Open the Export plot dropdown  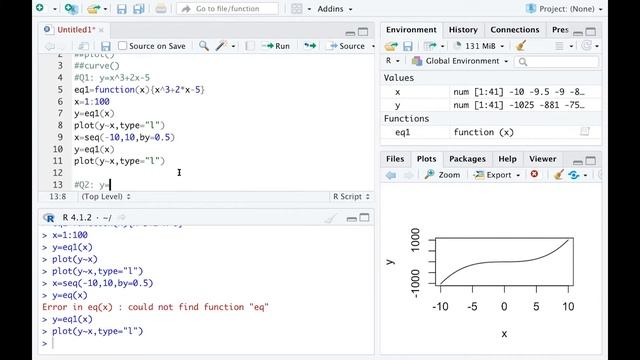(x=497, y=175)
